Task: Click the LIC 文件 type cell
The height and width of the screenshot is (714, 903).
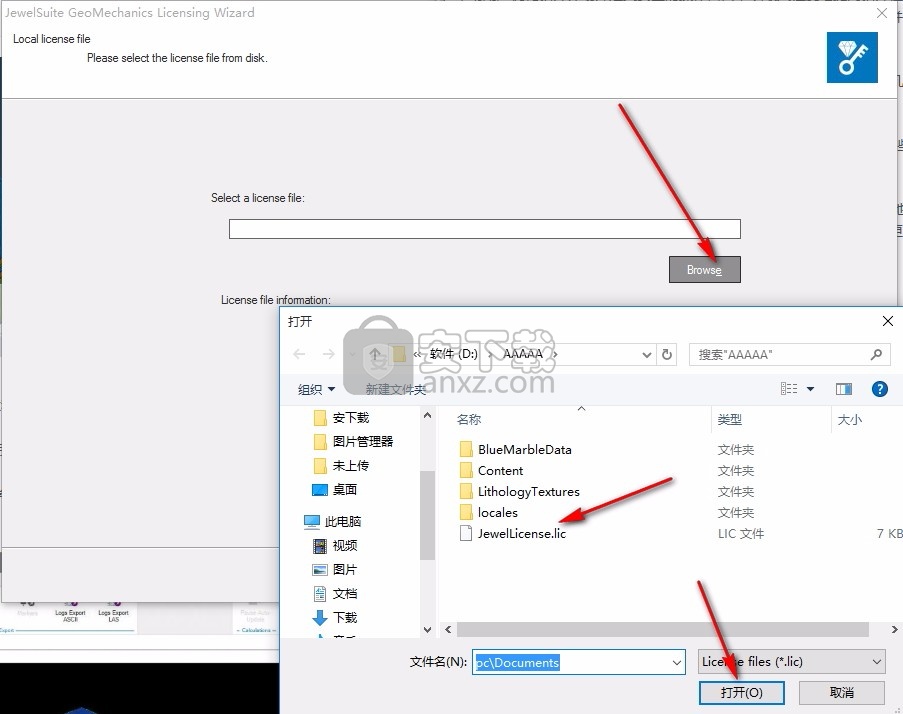Action: coord(741,534)
